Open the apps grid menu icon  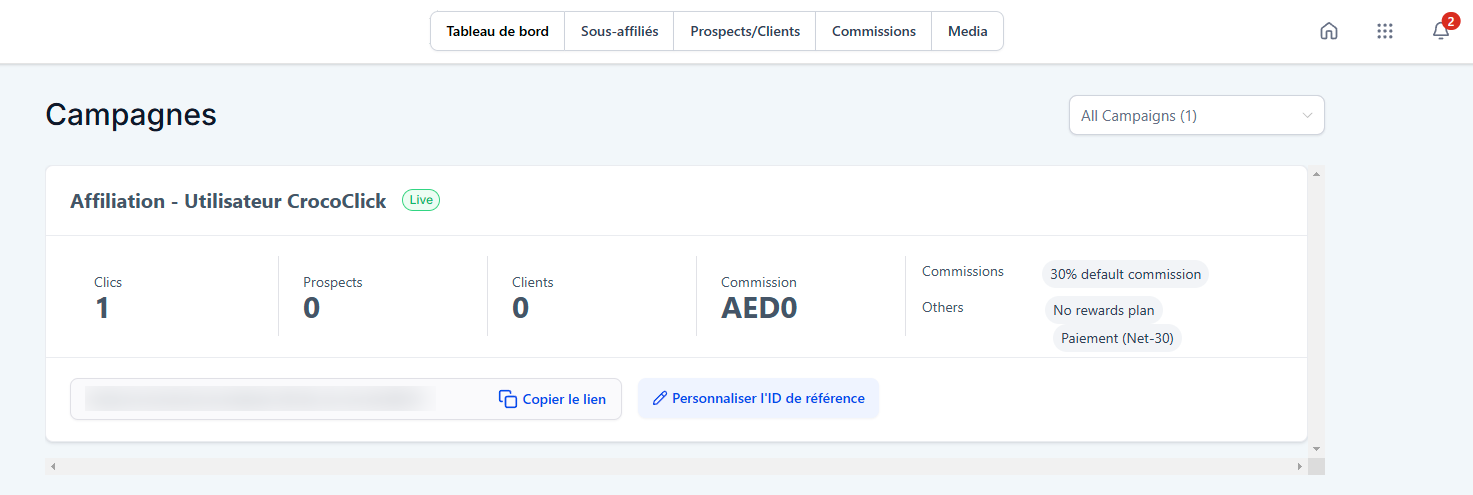[1384, 31]
